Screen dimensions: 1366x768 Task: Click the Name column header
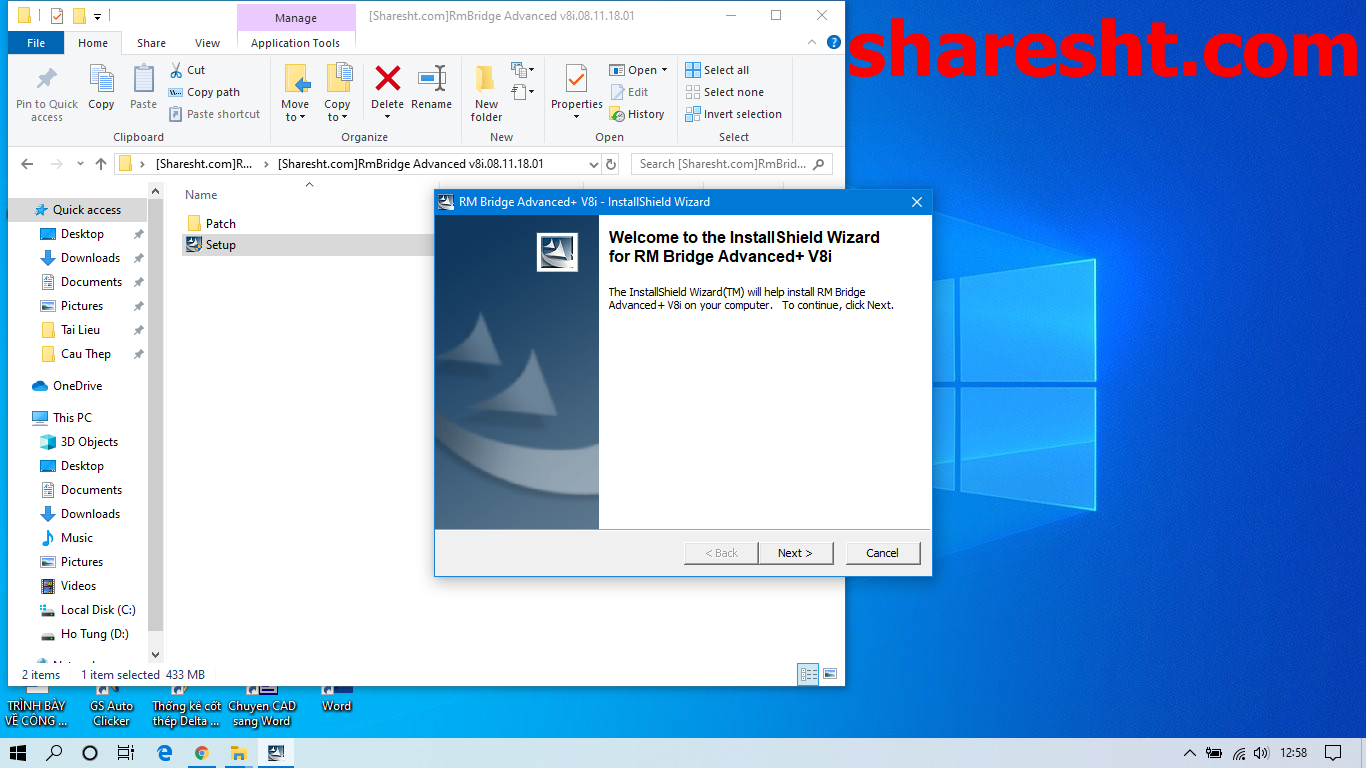pos(201,195)
